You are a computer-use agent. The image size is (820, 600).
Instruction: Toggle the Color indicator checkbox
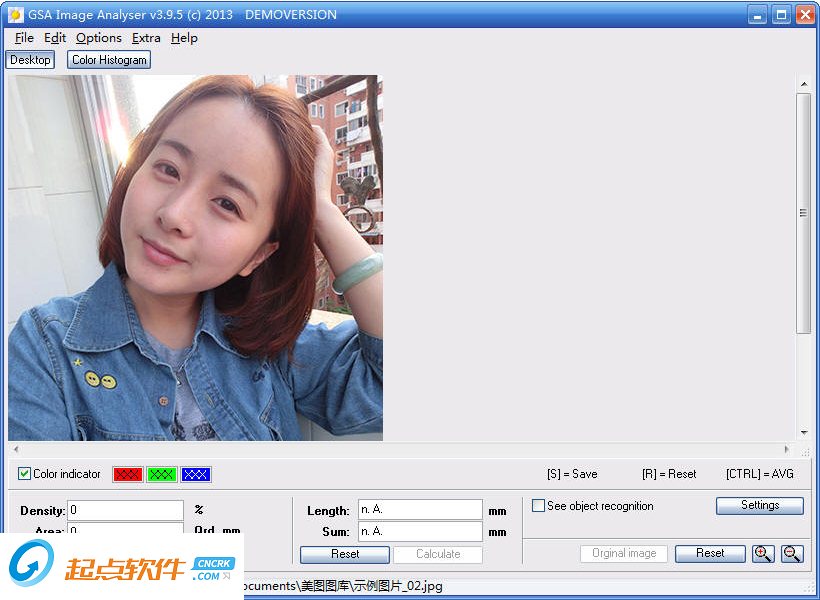pos(24,474)
